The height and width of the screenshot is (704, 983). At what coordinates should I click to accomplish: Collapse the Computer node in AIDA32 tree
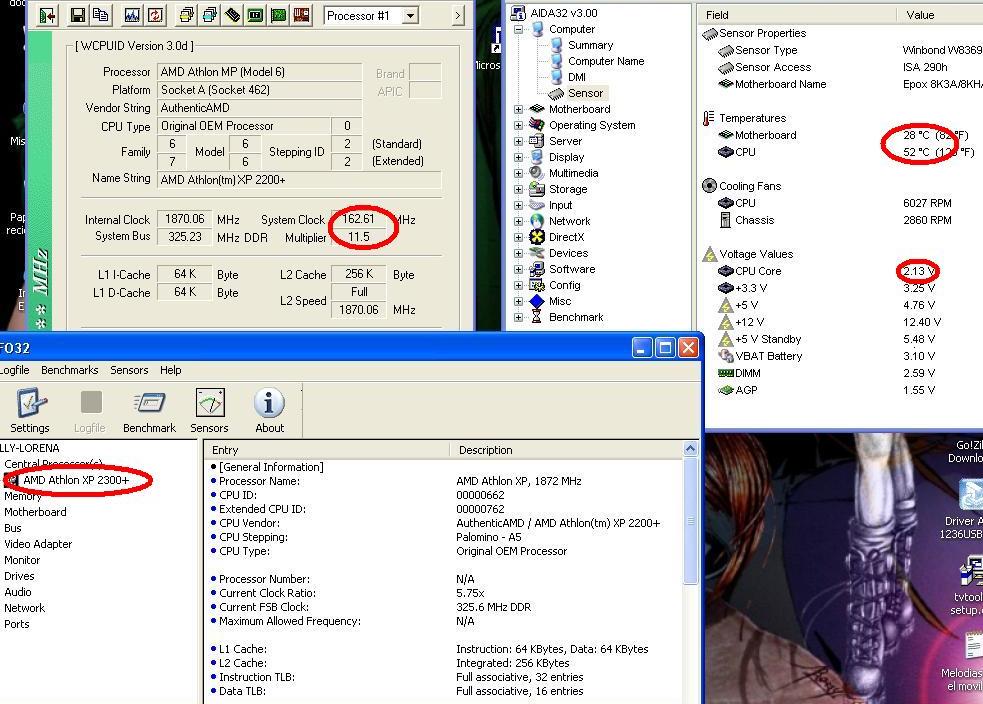click(x=519, y=29)
